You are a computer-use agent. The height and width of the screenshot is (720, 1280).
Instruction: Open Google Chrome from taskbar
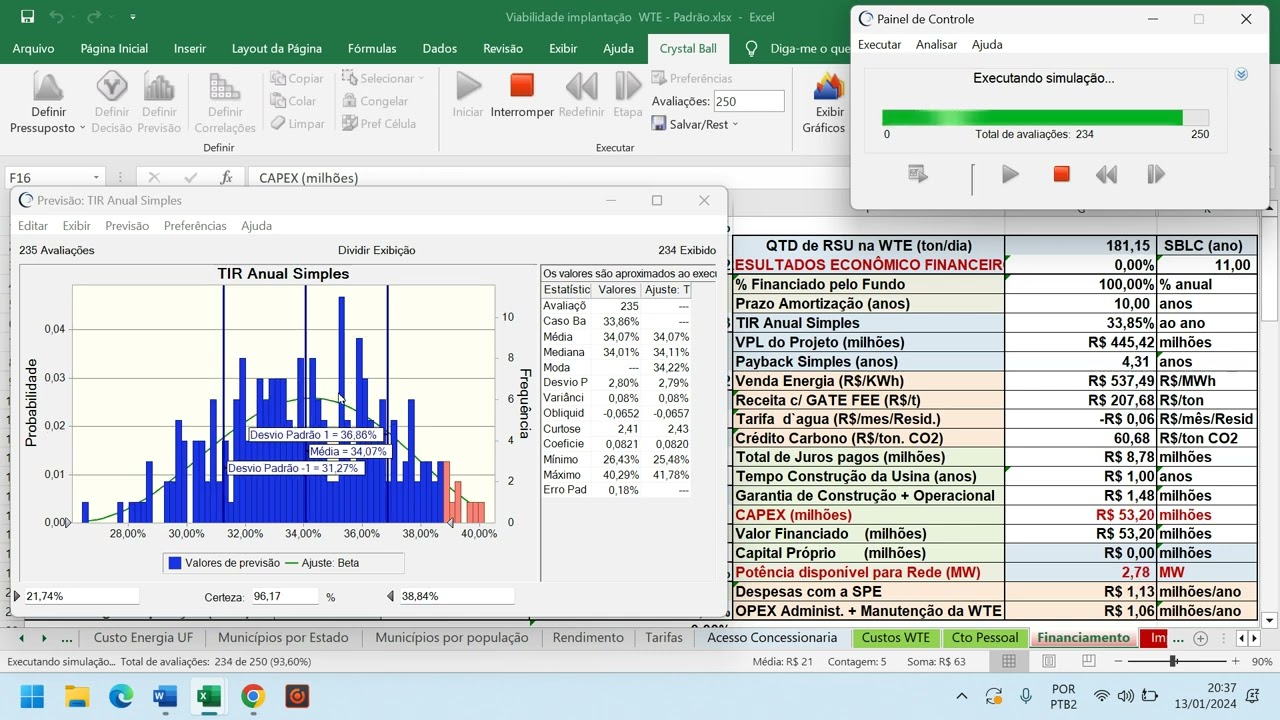pyautogui.click(x=253, y=696)
